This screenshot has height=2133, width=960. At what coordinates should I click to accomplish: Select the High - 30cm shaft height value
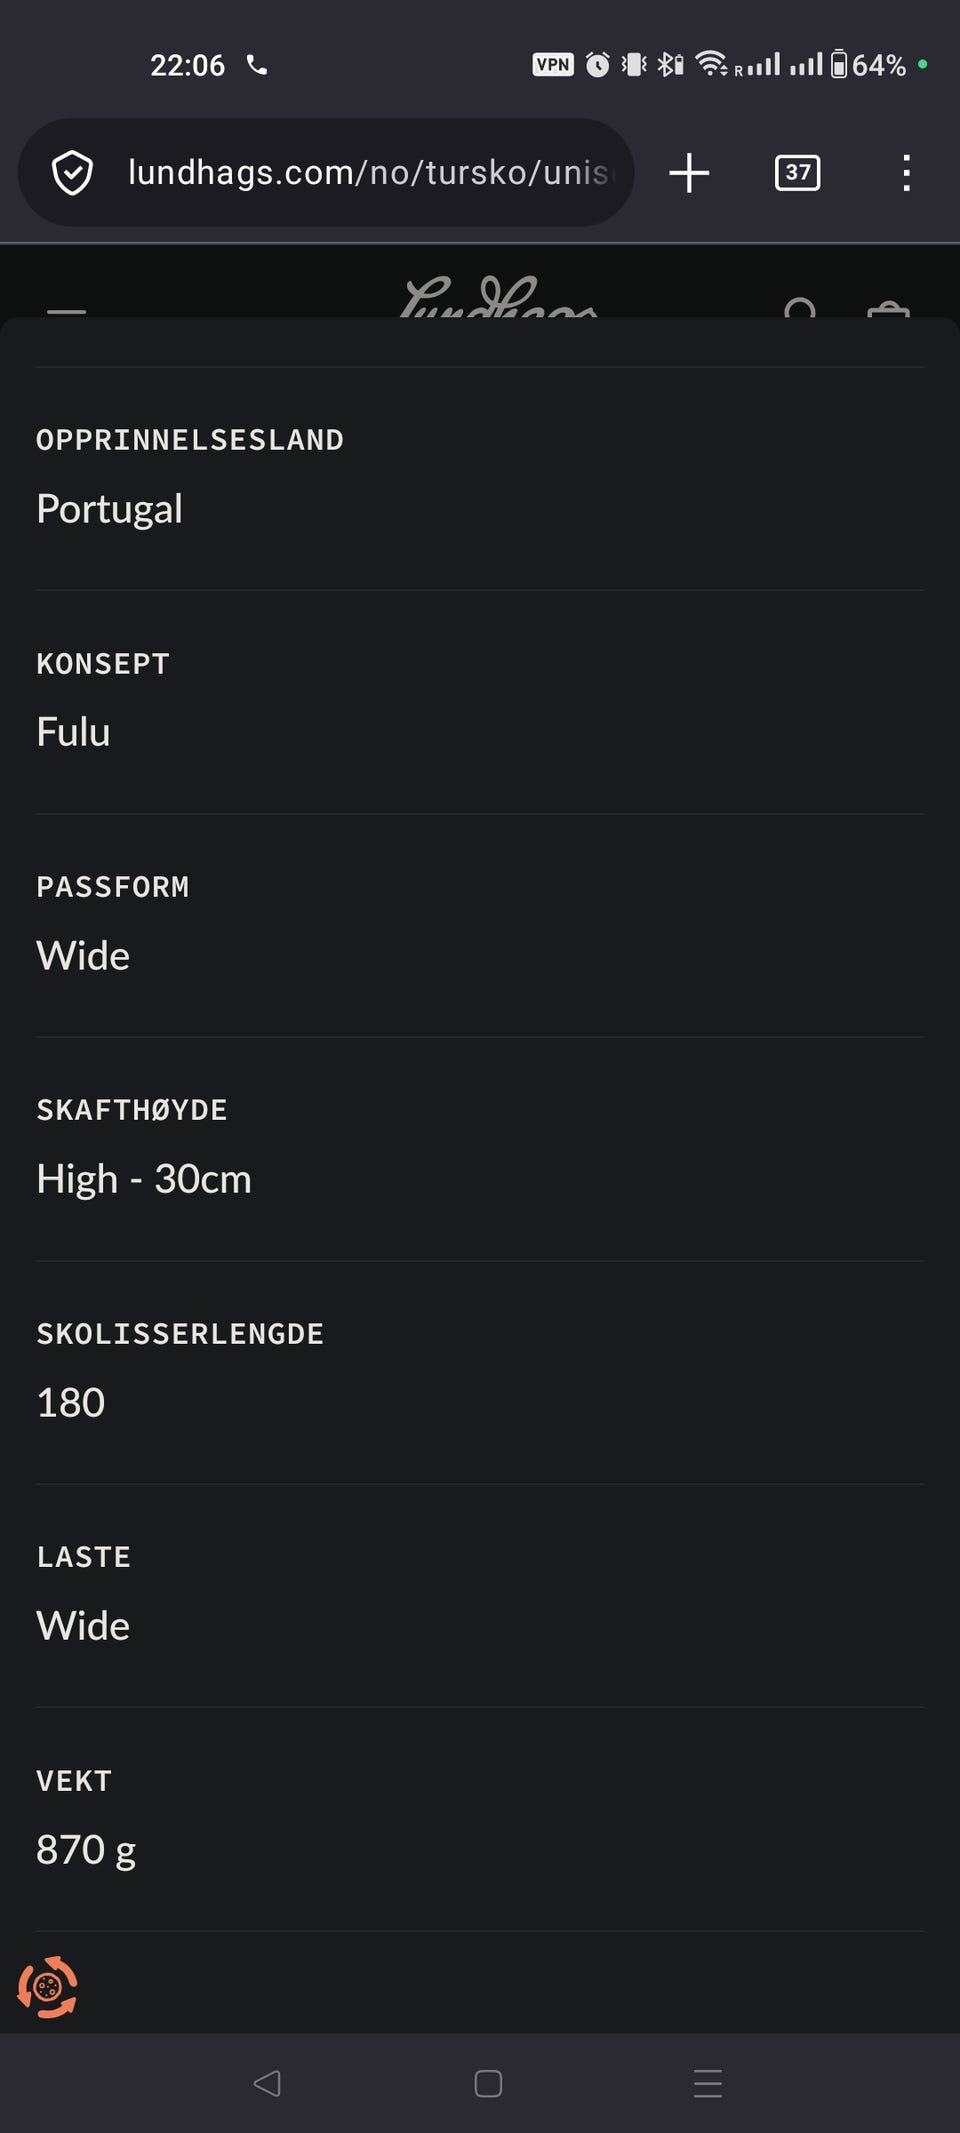coord(144,1179)
